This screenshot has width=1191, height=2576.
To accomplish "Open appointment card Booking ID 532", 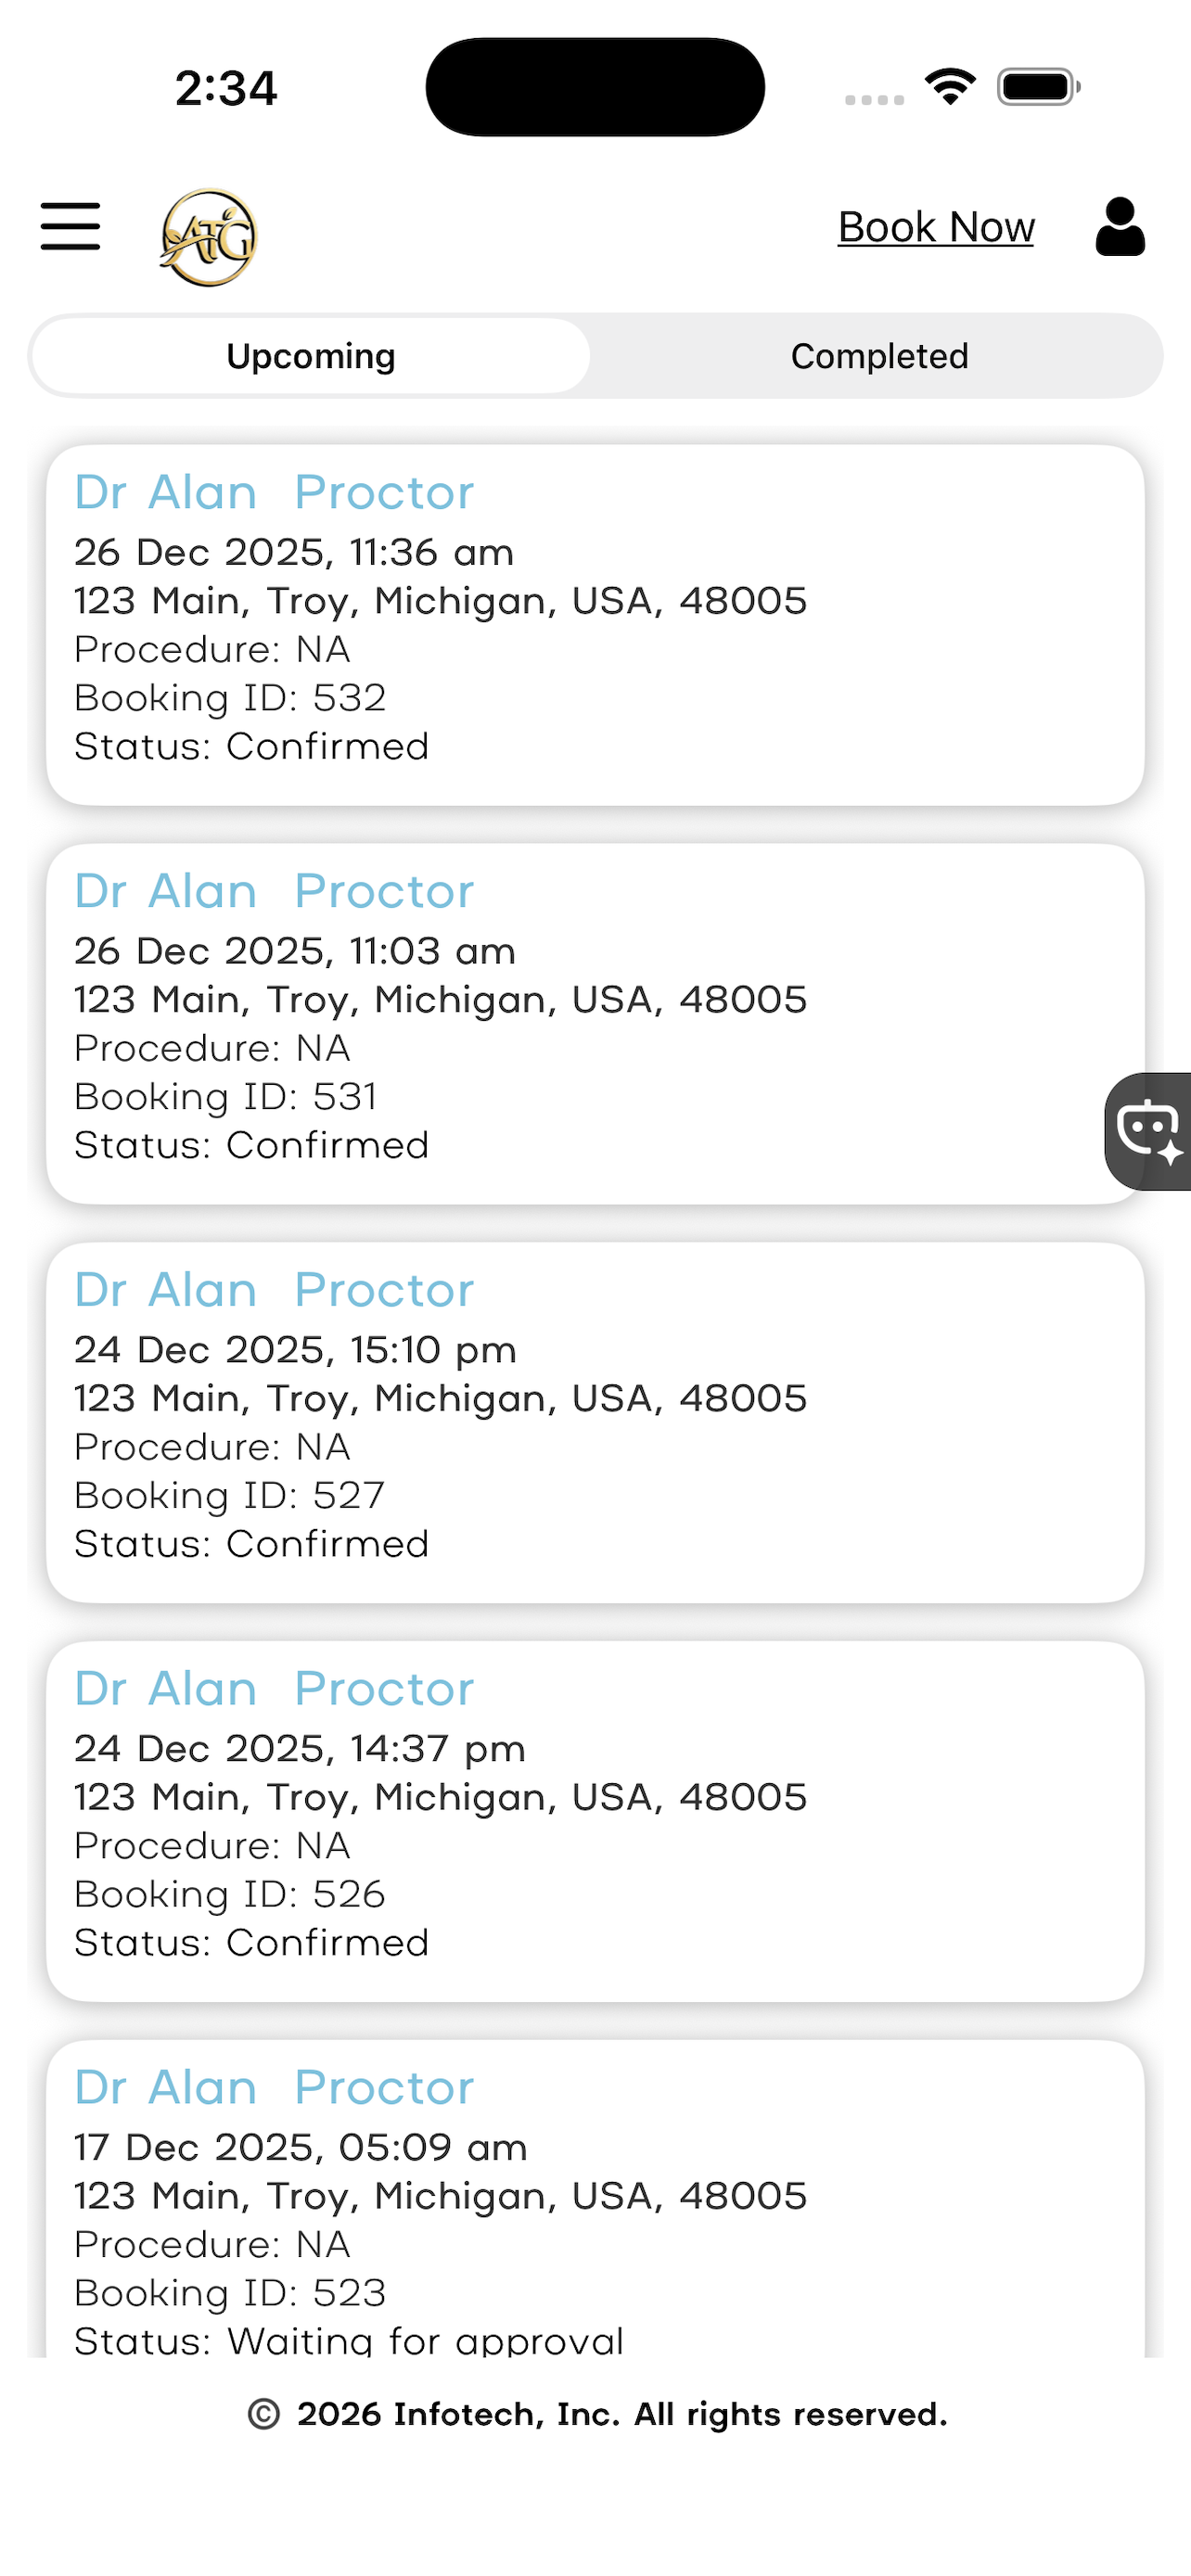I will [x=595, y=625].
